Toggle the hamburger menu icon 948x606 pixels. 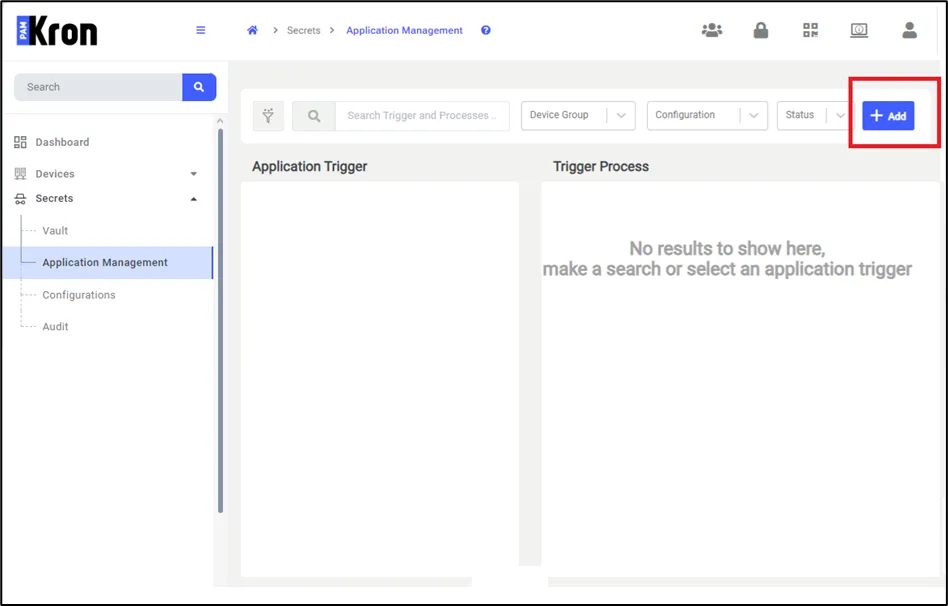click(x=201, y=30)
